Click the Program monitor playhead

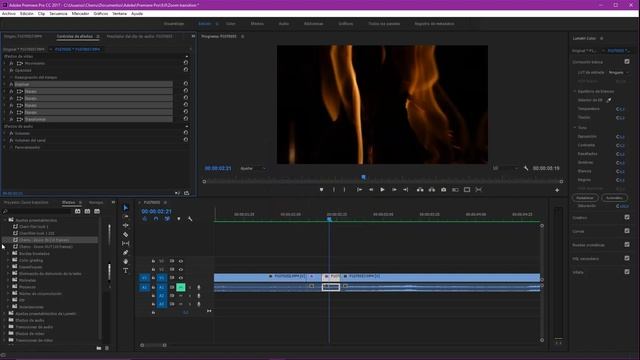pyautogui.click(x=363, y=177)
